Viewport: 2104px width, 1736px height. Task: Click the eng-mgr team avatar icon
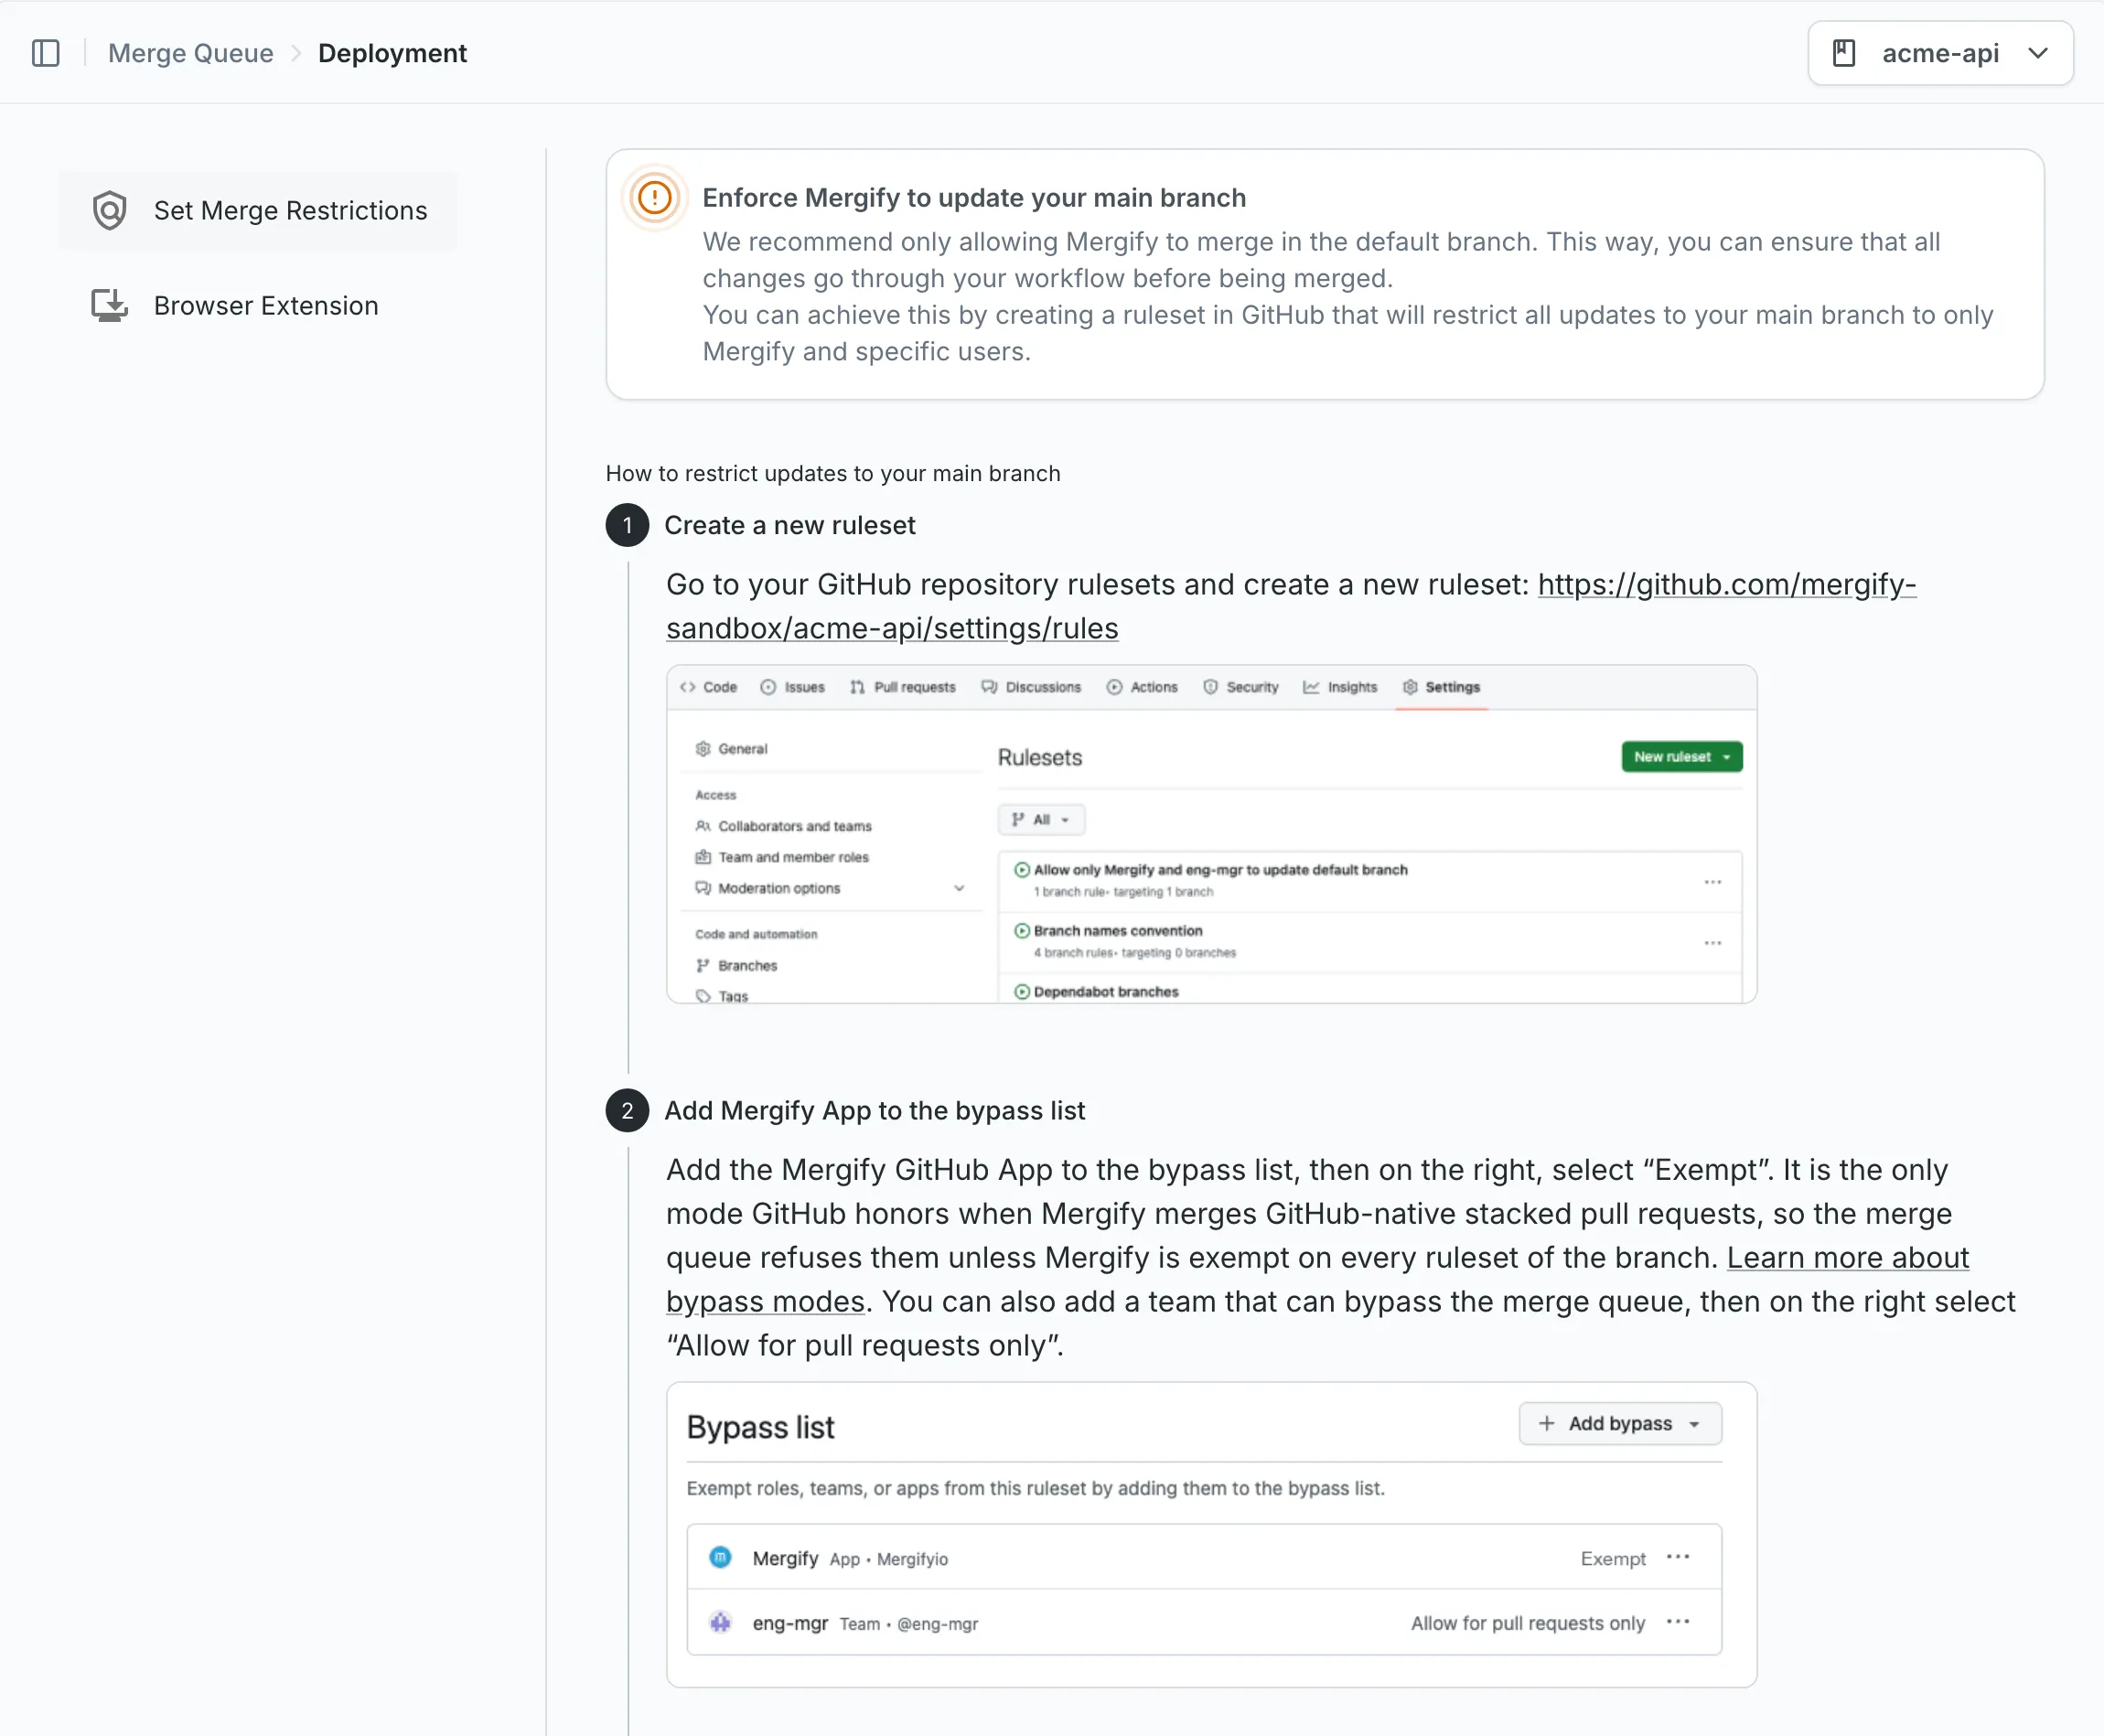[x=720, y=1622]
